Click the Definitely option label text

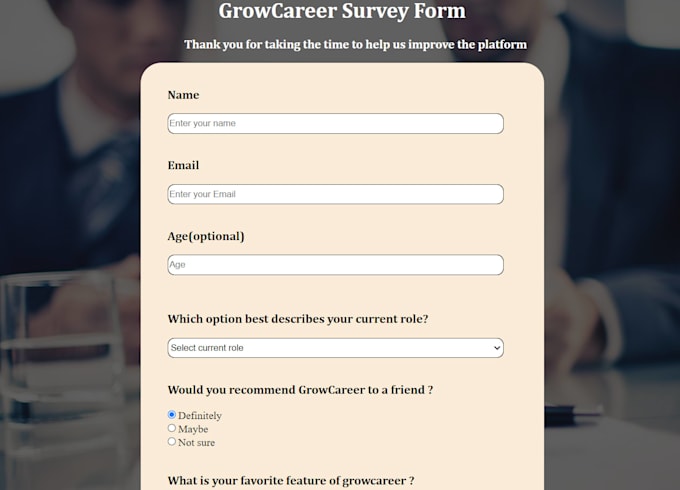(200, 416)
